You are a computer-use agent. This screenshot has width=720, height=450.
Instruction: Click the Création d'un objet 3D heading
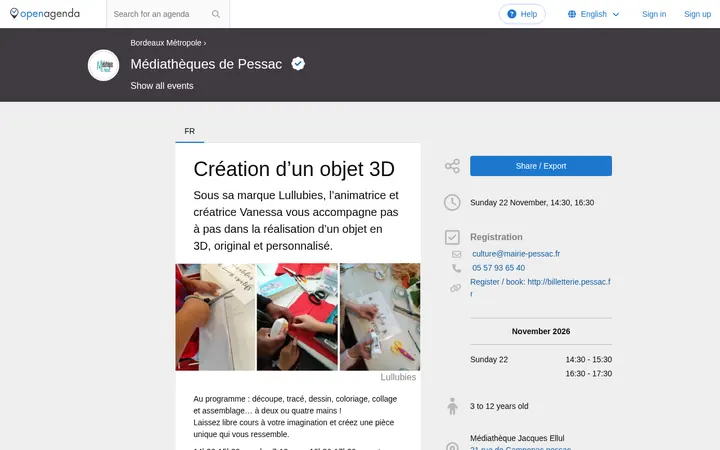point(294,169)
